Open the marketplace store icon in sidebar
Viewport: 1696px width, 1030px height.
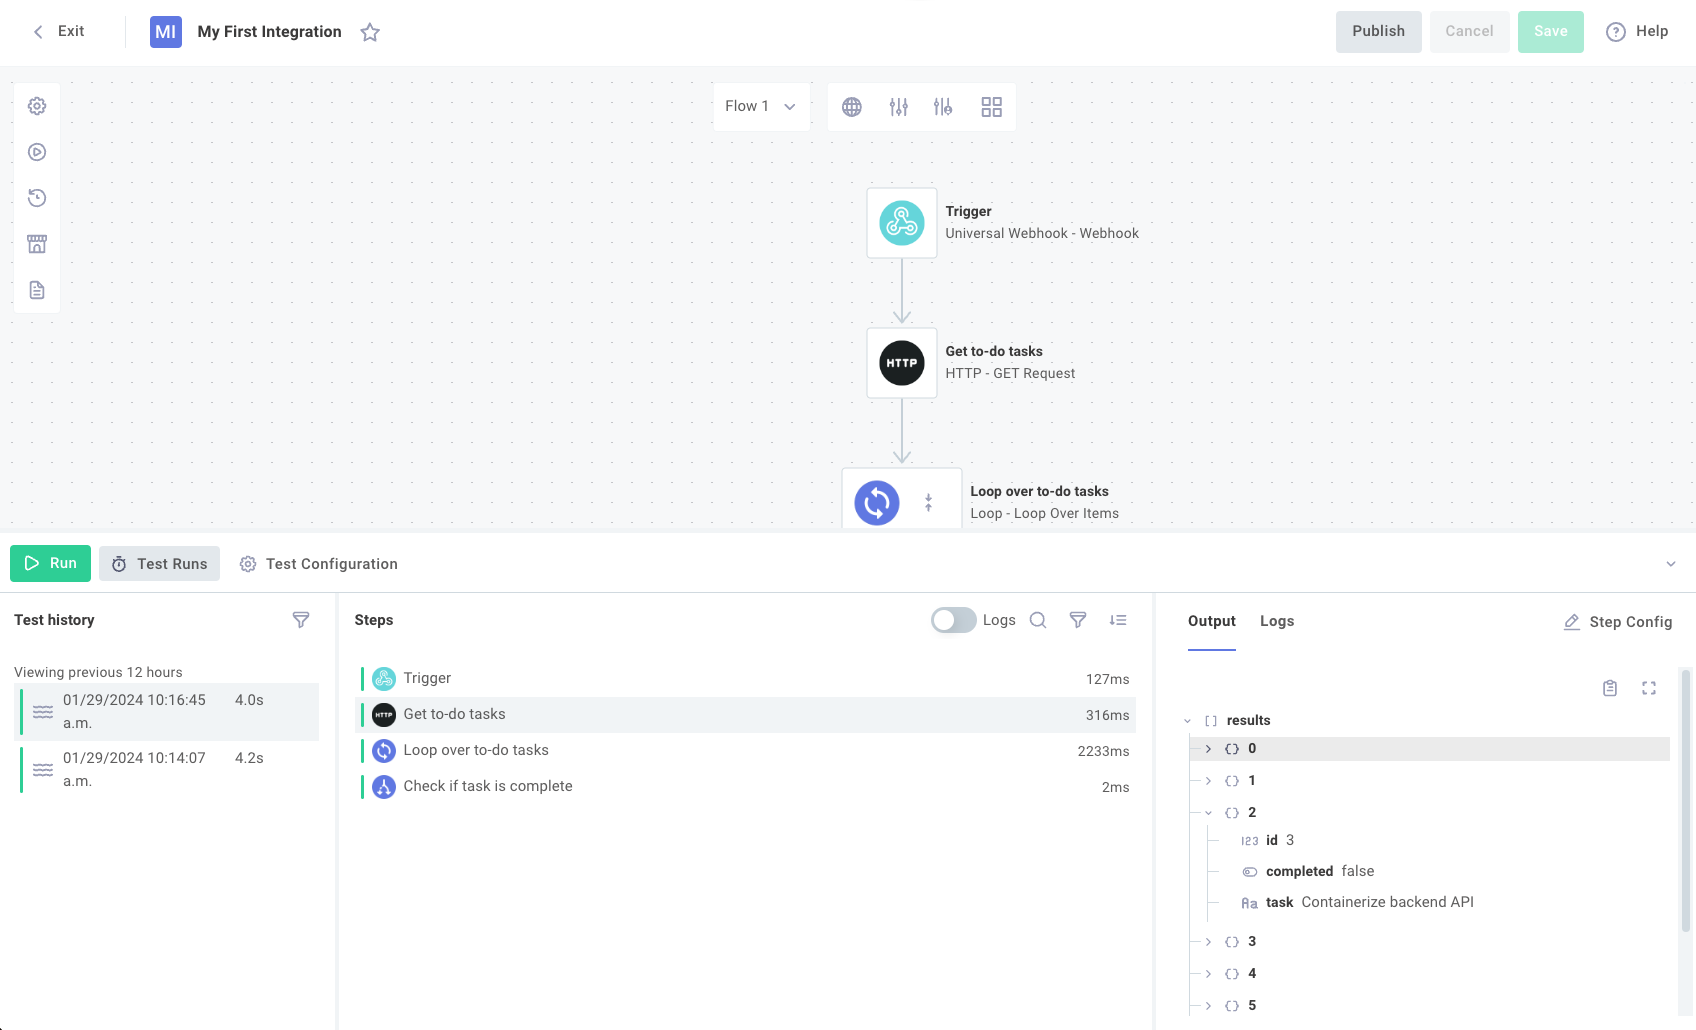click(x=37, y=244)
